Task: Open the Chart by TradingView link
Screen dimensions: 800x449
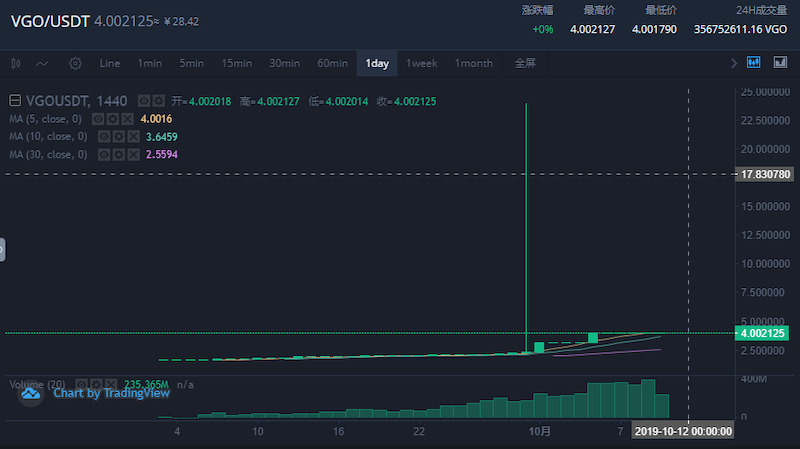Action: tap(111, 393)
